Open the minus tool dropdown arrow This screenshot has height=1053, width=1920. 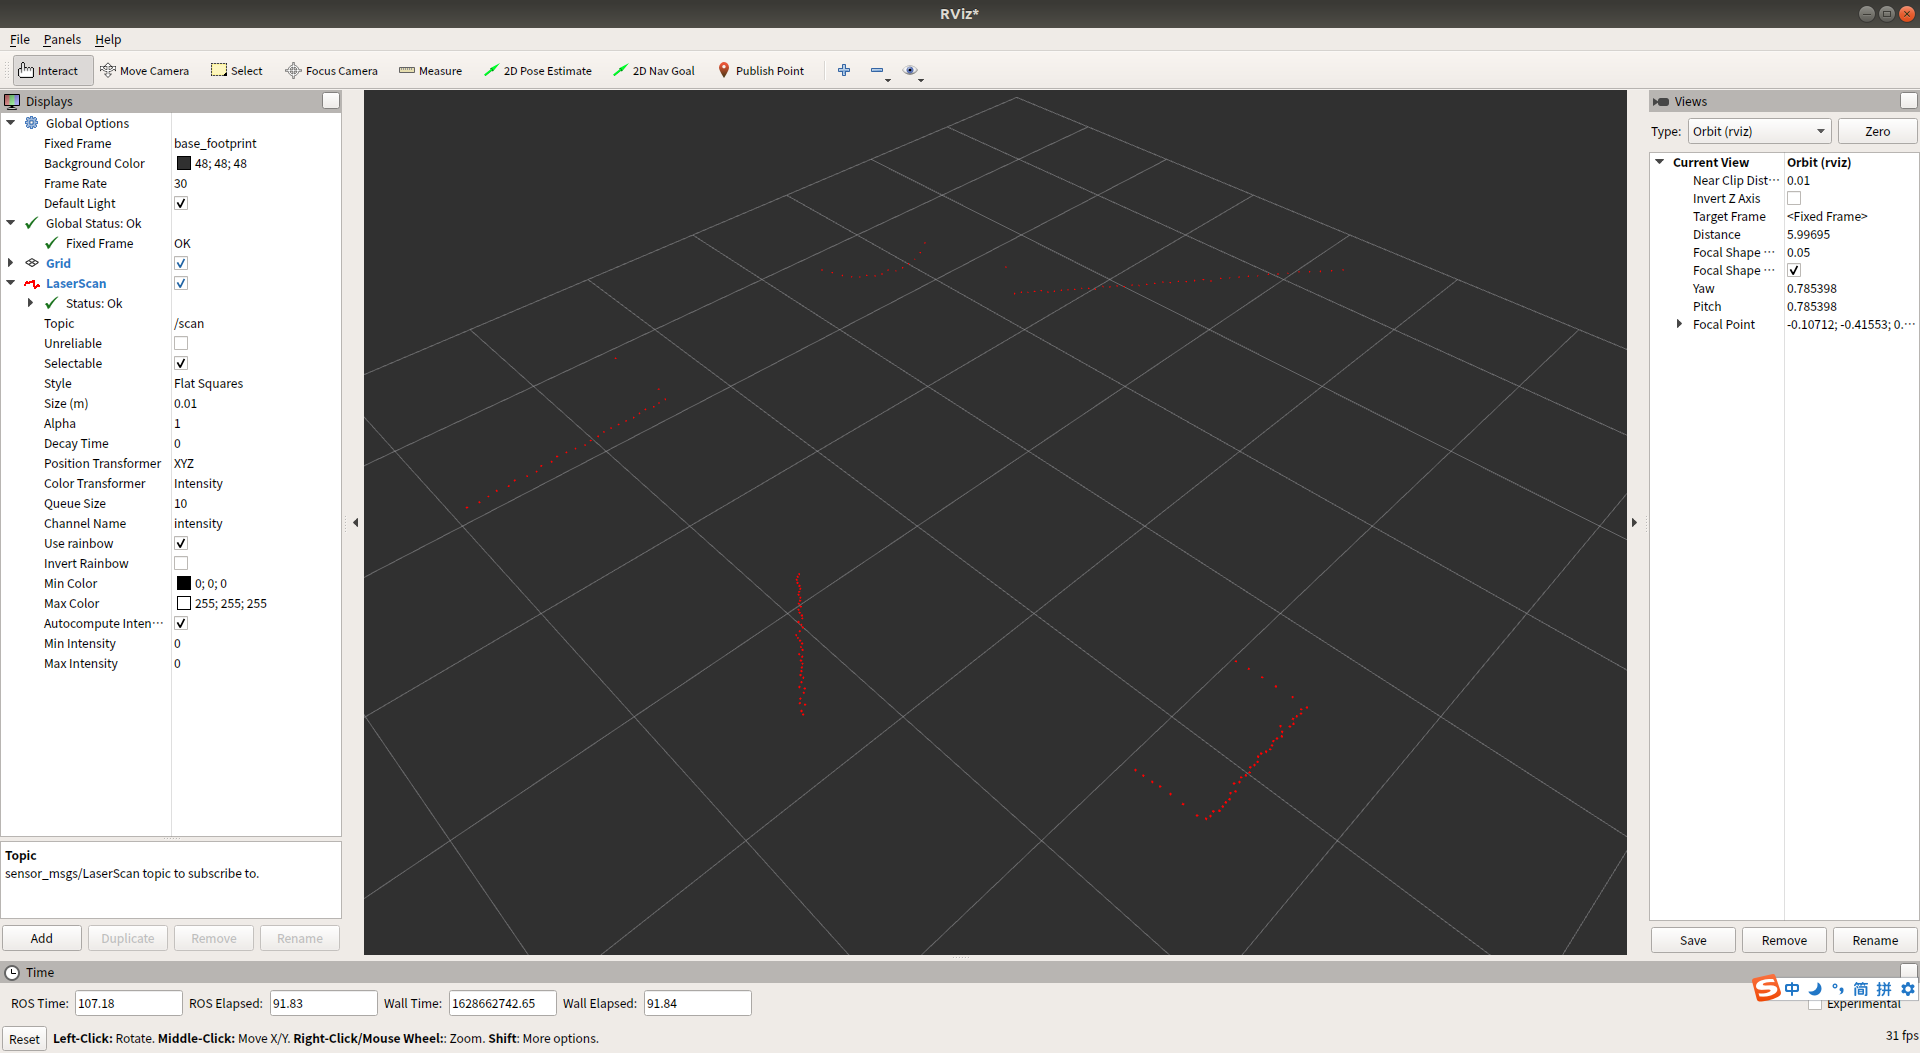888,80
